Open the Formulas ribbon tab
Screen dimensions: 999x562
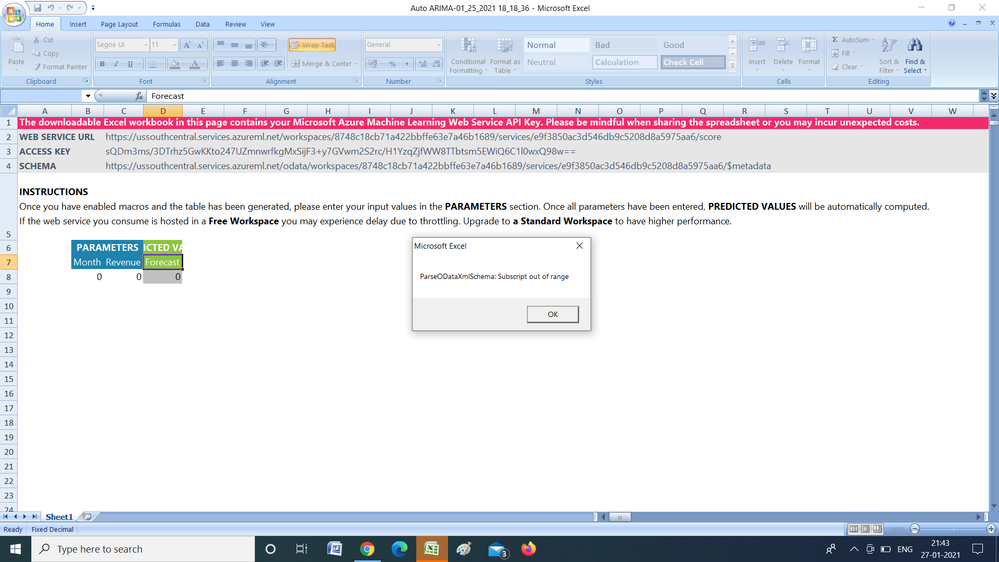point(166,24)
